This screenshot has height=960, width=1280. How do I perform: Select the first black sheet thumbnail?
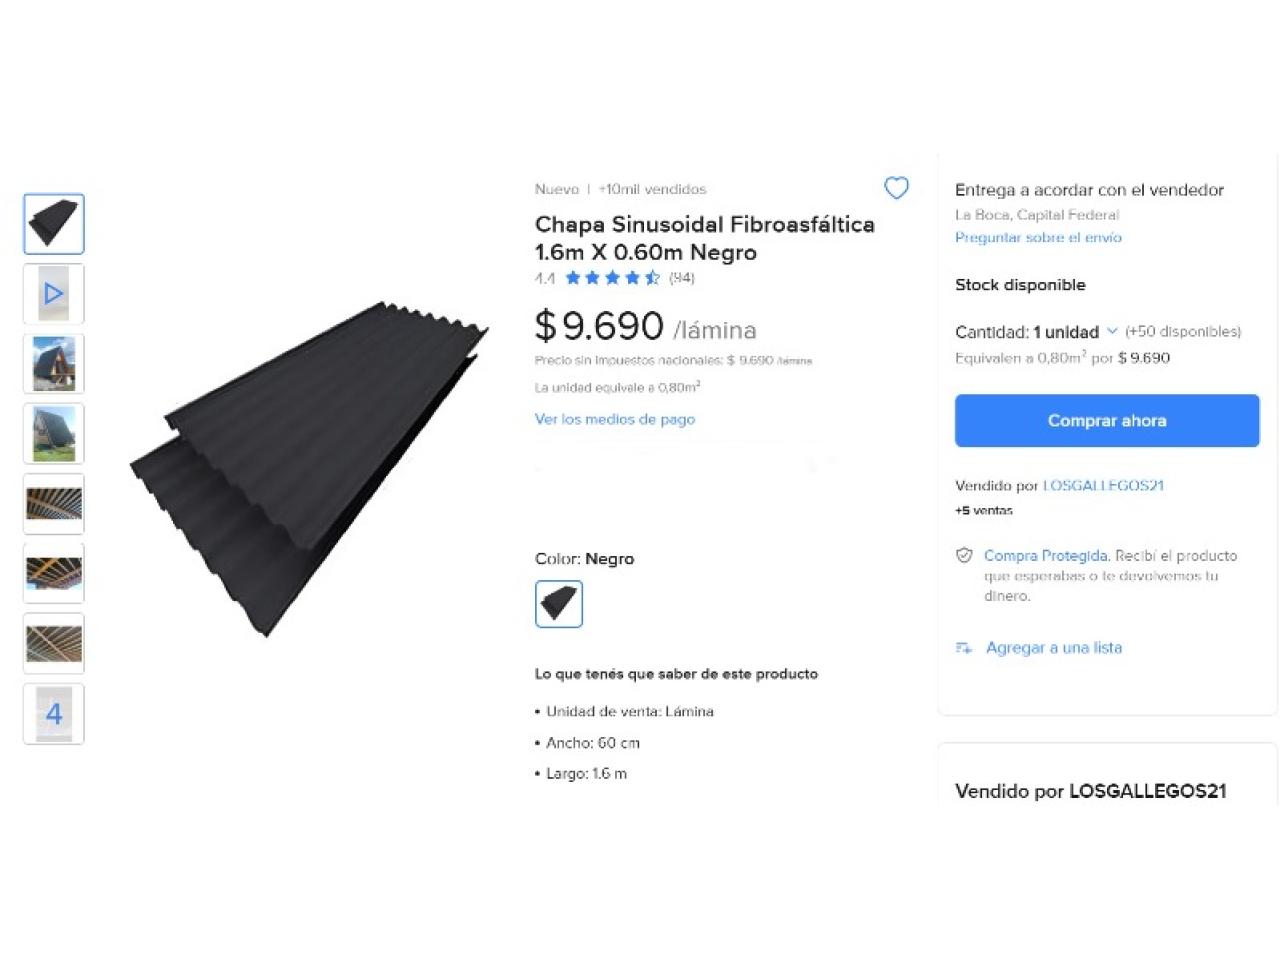pos(54,224)
